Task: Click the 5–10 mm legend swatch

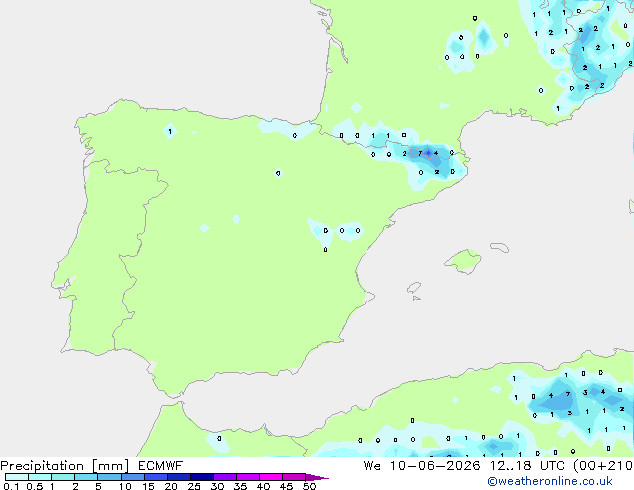Action: pos(109,477)
